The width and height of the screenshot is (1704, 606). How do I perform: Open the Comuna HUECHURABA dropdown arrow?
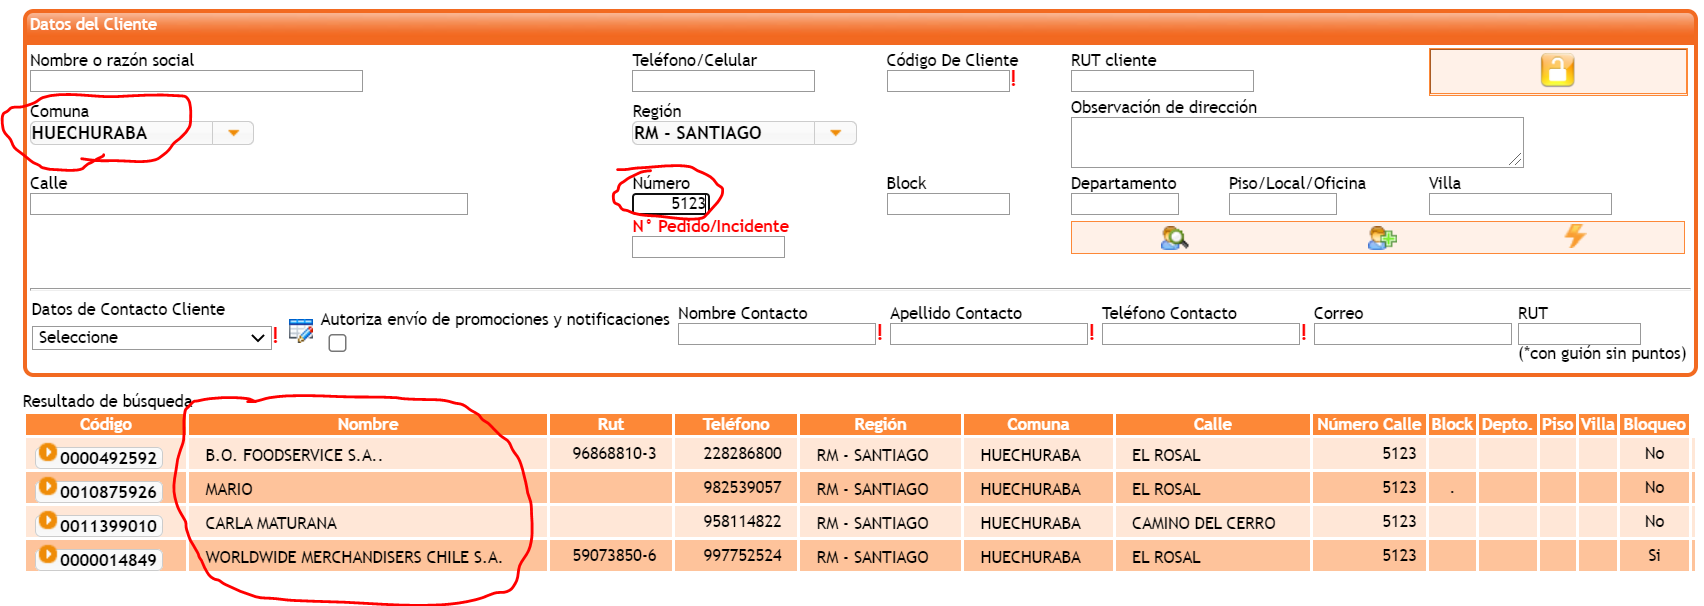[233, 133]
